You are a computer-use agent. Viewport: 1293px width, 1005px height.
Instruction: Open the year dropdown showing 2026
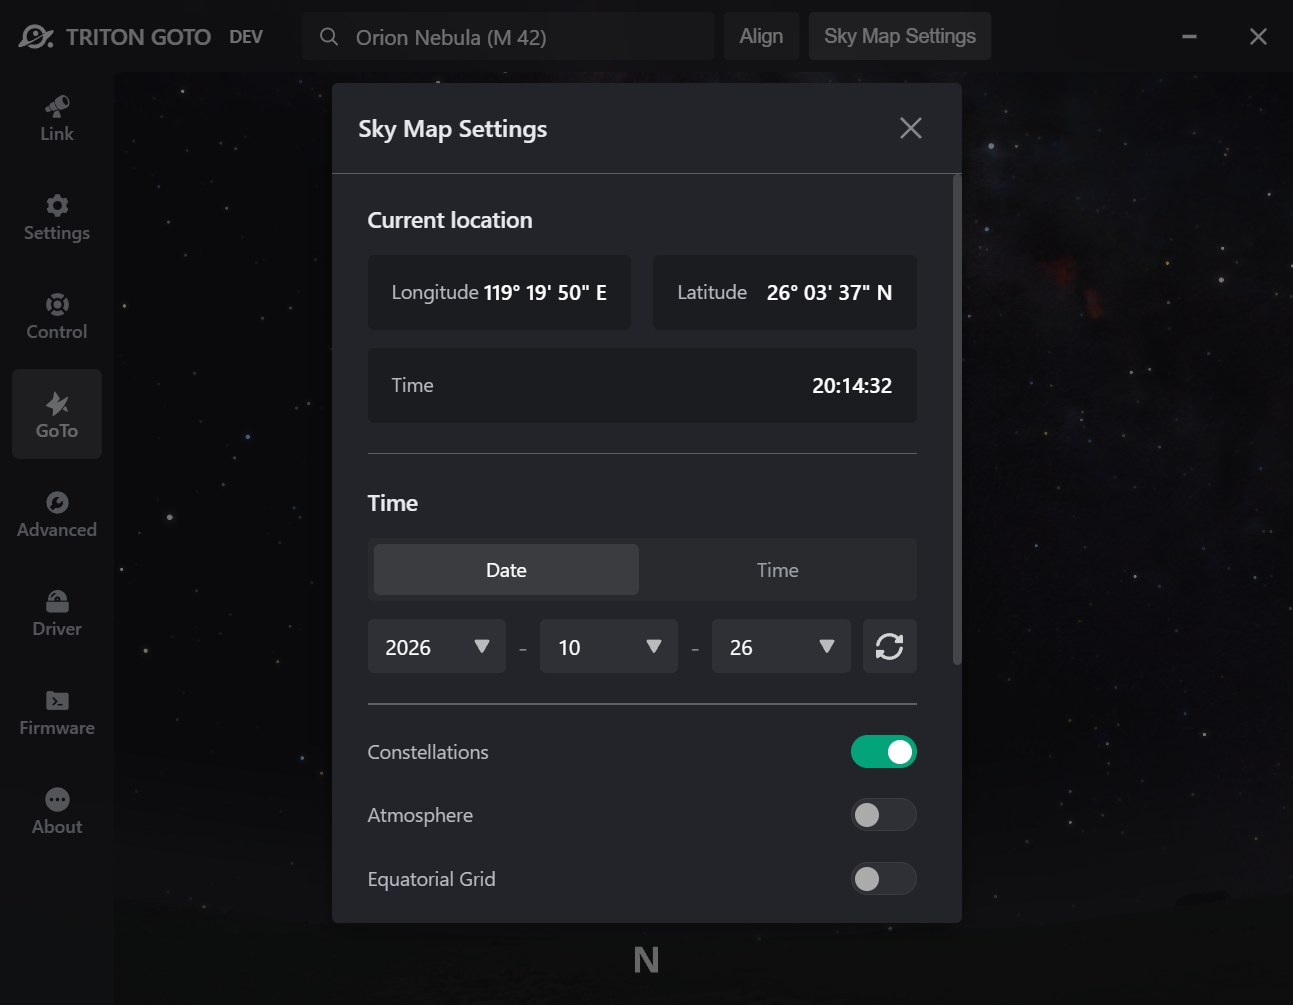point(437,646)
